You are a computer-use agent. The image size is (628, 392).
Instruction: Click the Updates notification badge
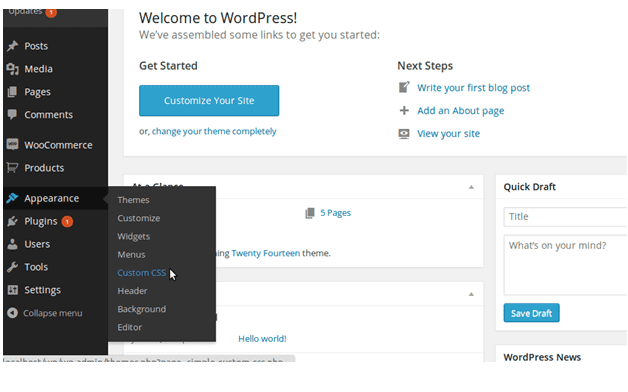(x=51, y=12)
